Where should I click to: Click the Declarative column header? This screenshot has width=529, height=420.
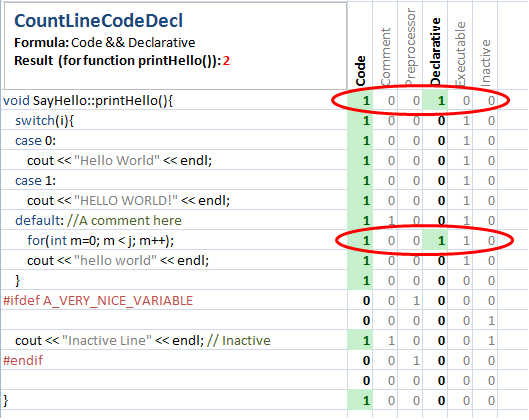pos(435,52)
